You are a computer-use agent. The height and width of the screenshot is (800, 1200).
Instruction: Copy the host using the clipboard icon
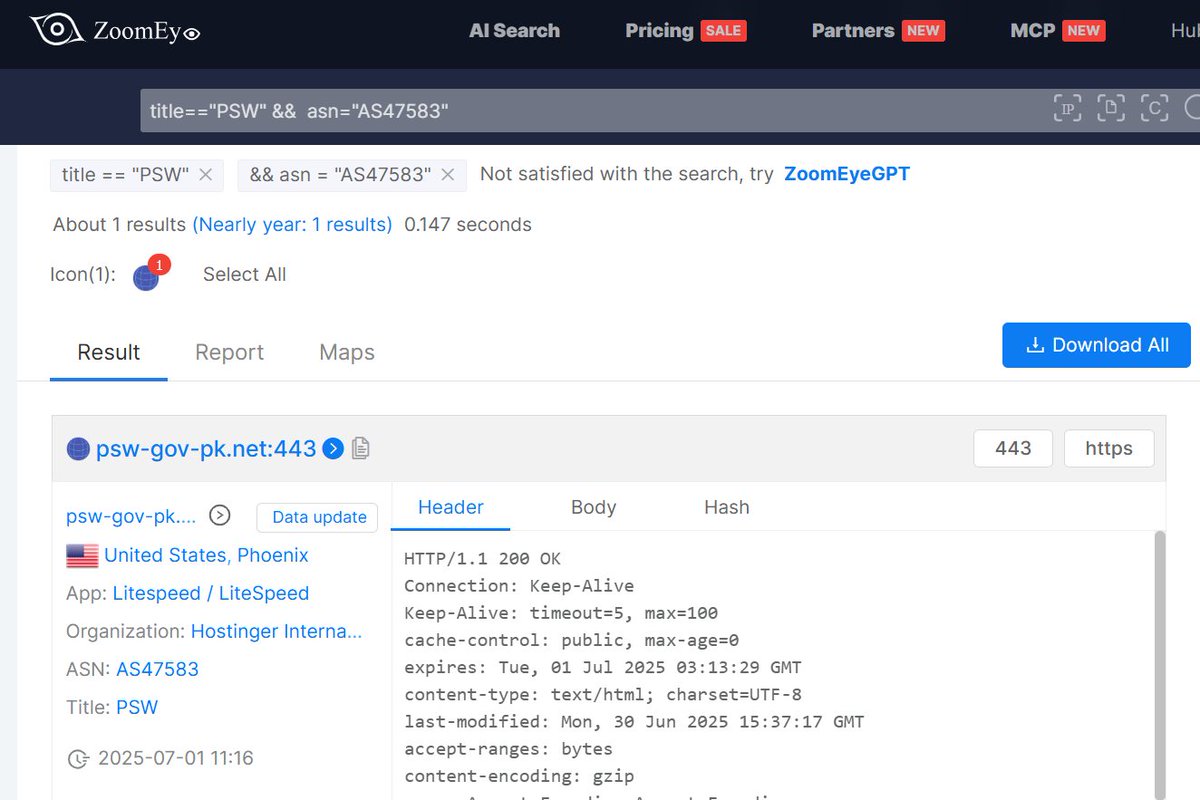361,449
